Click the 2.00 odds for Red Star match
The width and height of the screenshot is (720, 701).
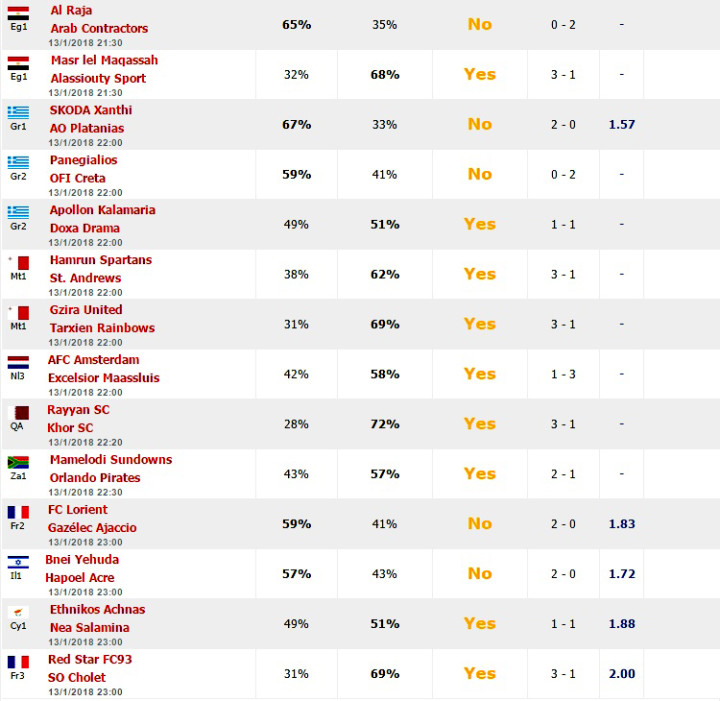tap(622, 673)
